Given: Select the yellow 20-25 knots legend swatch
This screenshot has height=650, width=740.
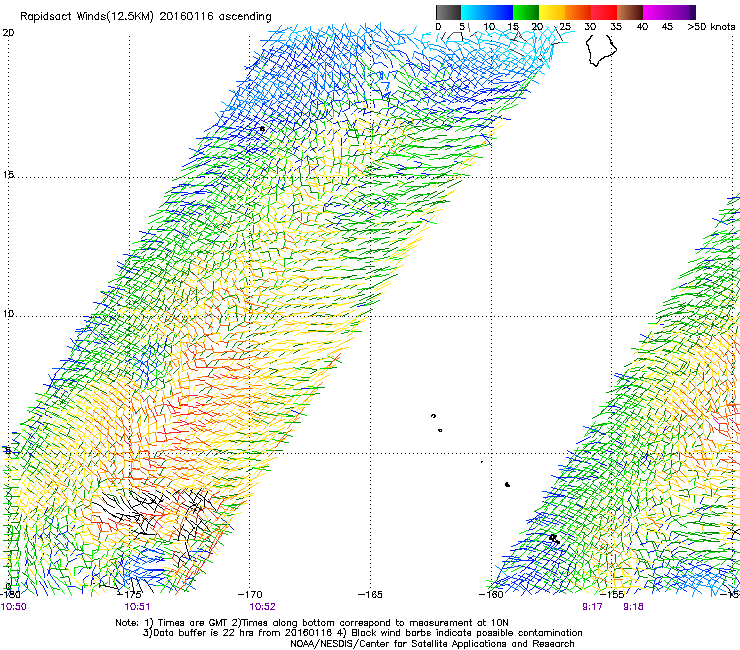Looking at the screenshot, I should tap(552, 12).
